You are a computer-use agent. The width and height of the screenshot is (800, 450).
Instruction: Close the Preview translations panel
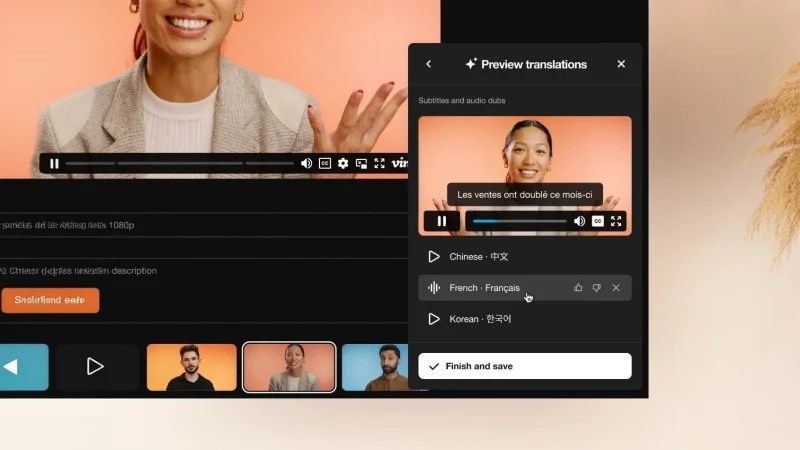[x=621, y=64]
